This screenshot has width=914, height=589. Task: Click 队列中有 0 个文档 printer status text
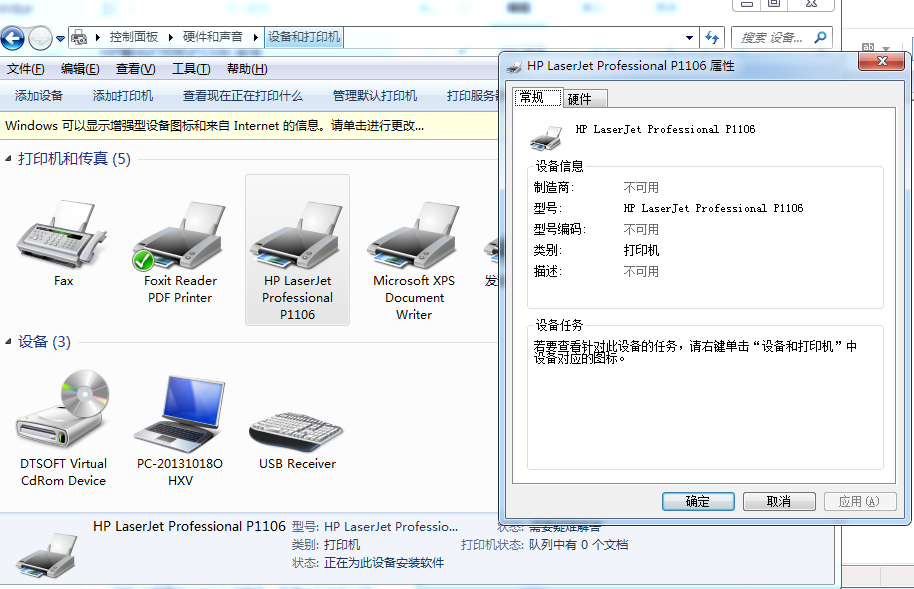[x=578, y=545]
